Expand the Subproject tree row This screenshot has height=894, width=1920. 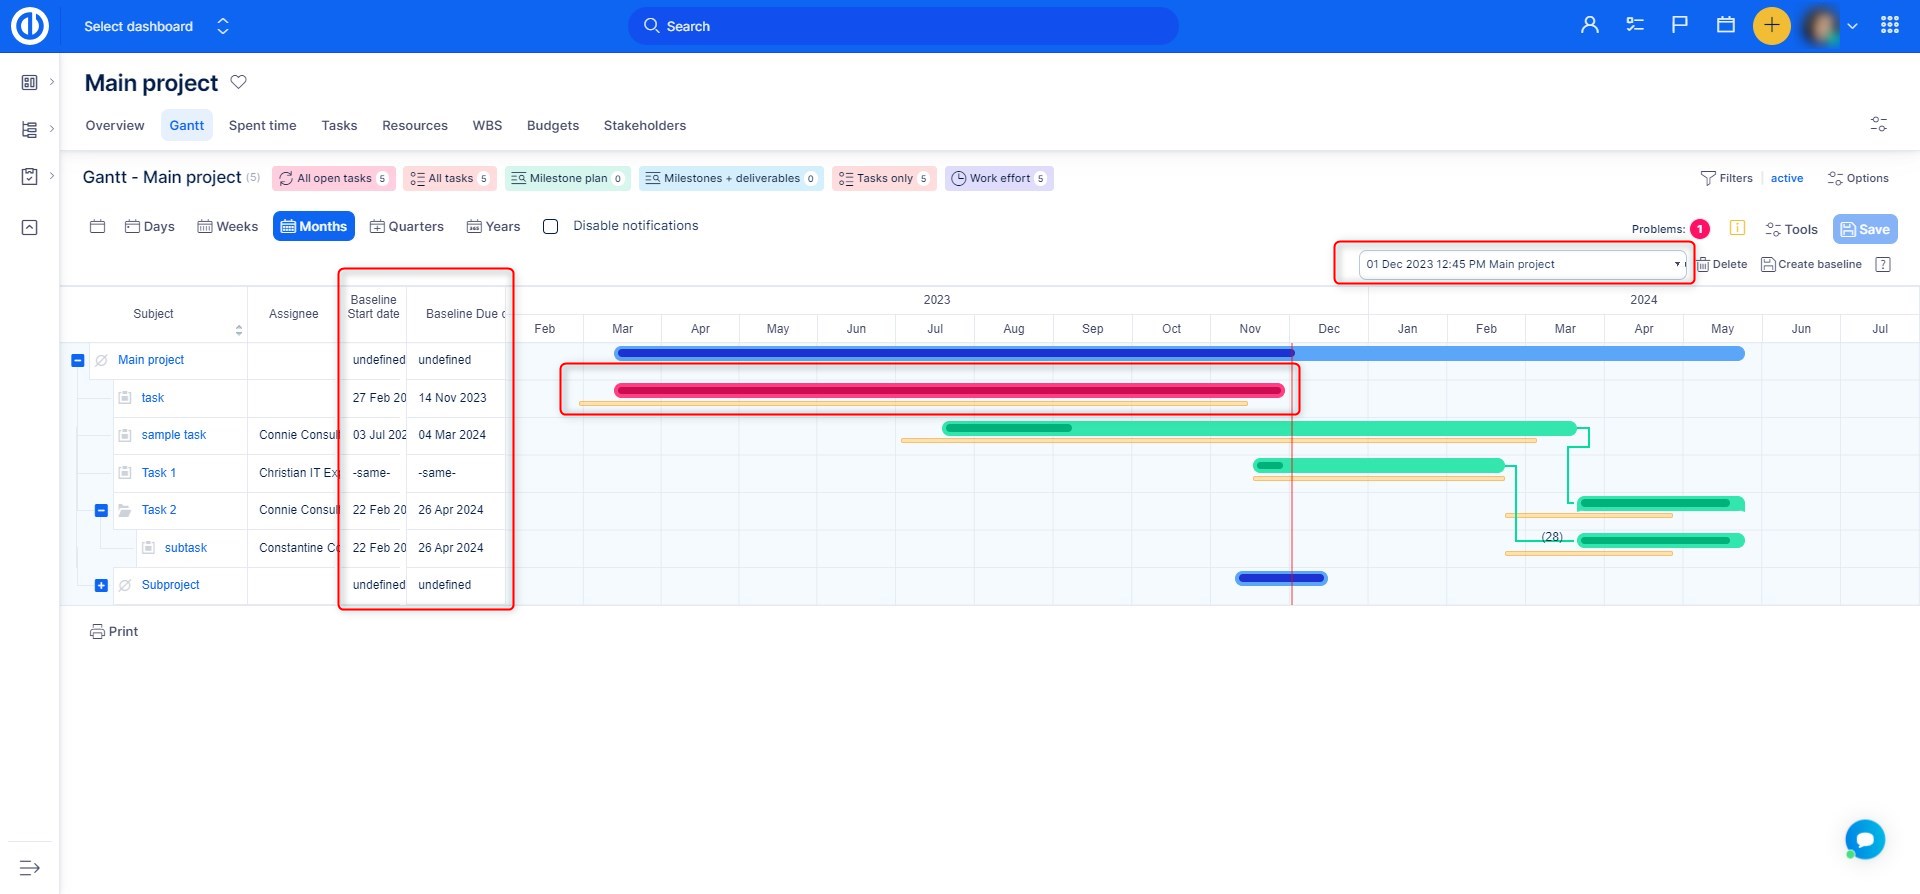pyautogui.click(x=101, y=585)
